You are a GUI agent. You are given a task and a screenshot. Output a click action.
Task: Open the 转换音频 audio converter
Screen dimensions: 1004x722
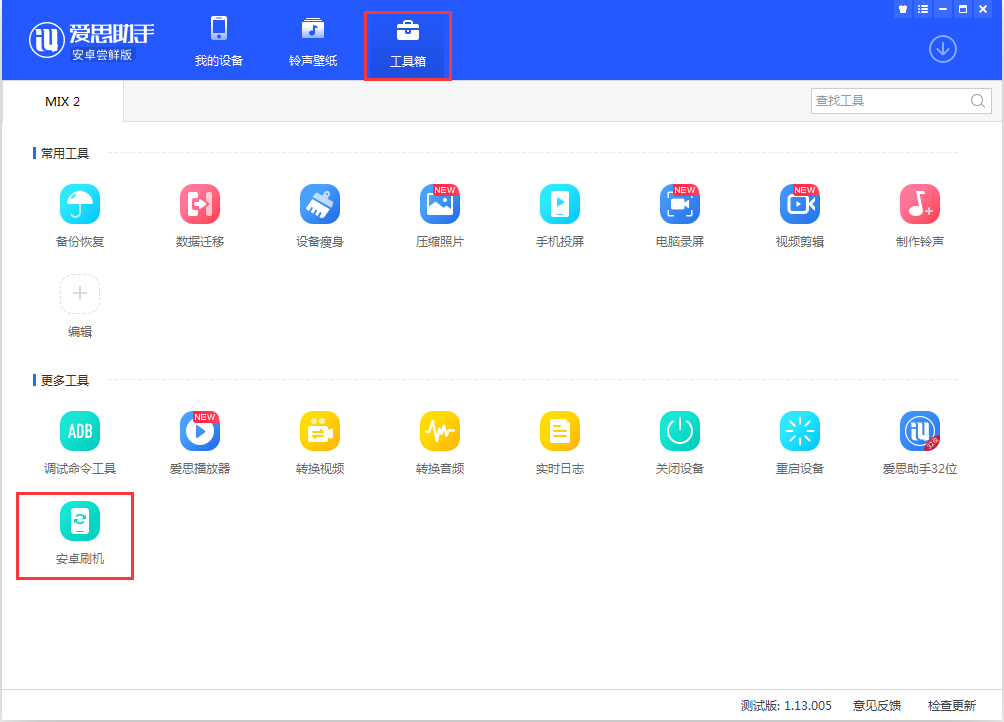point(440,432)
